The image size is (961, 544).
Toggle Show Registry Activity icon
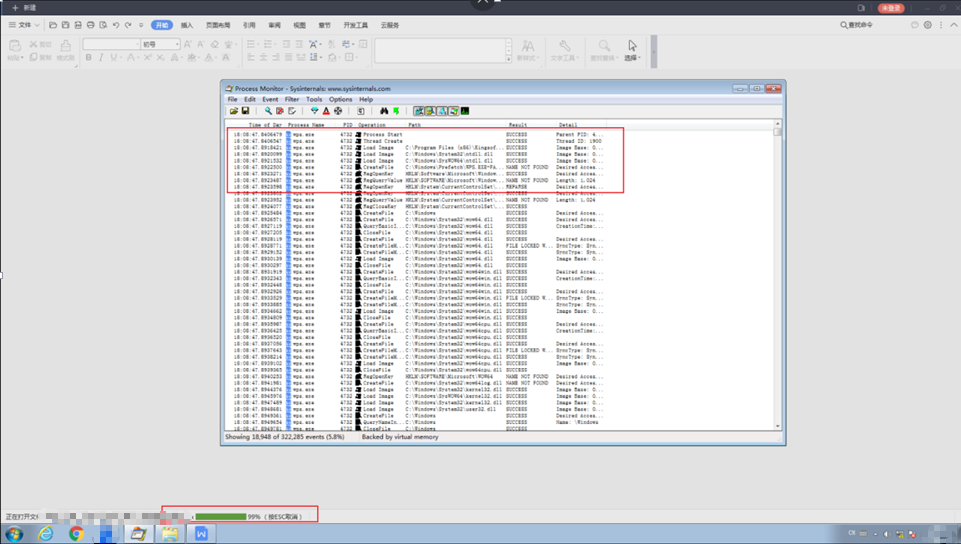(x=419, y=111)
